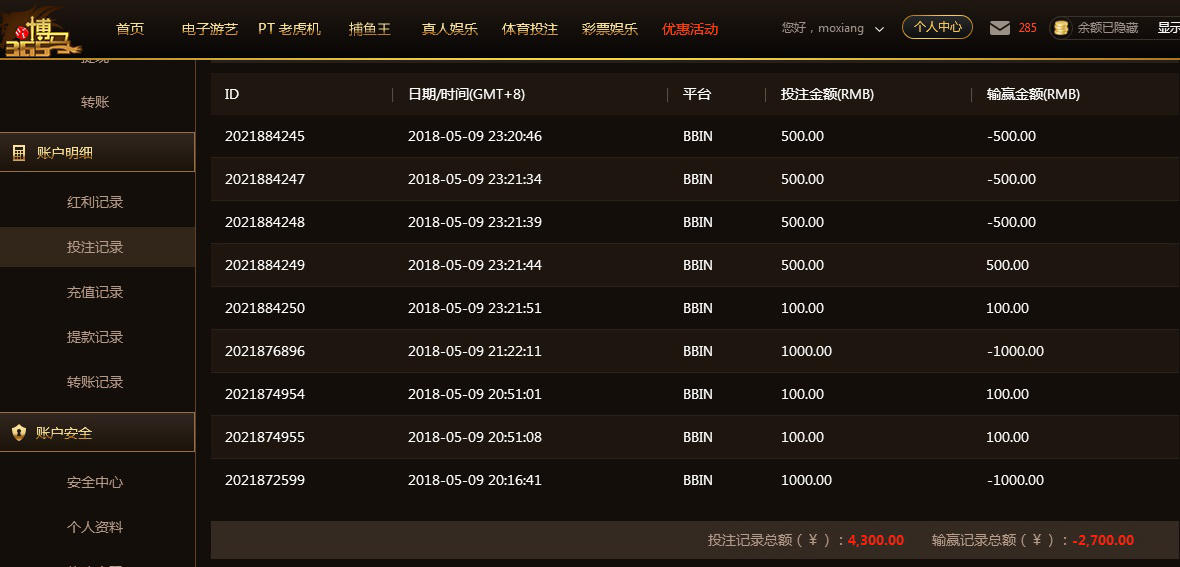Select 捕鱼王 in the top menu
Viewport: 1180px width, 567px height.
tap(370, 29)
